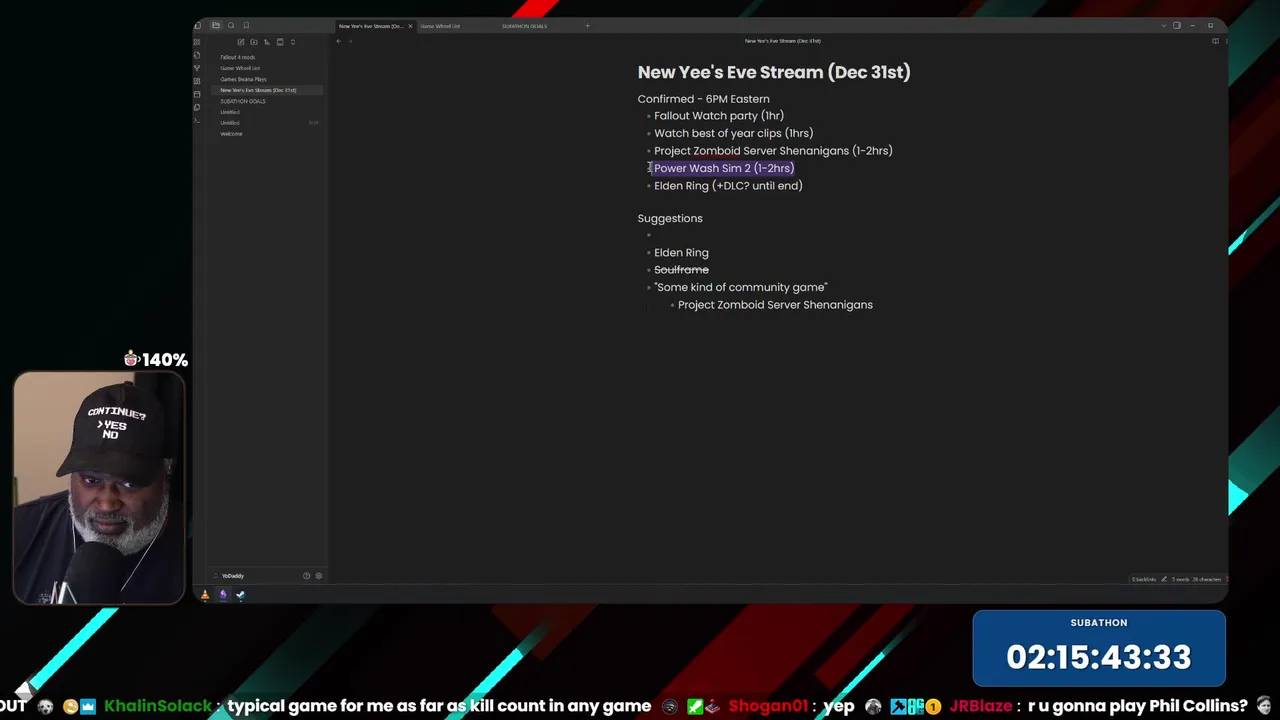Click the 'Confirmed - 6PM Eastern' line
The image size is (1280, 720).
coord(703,99)
